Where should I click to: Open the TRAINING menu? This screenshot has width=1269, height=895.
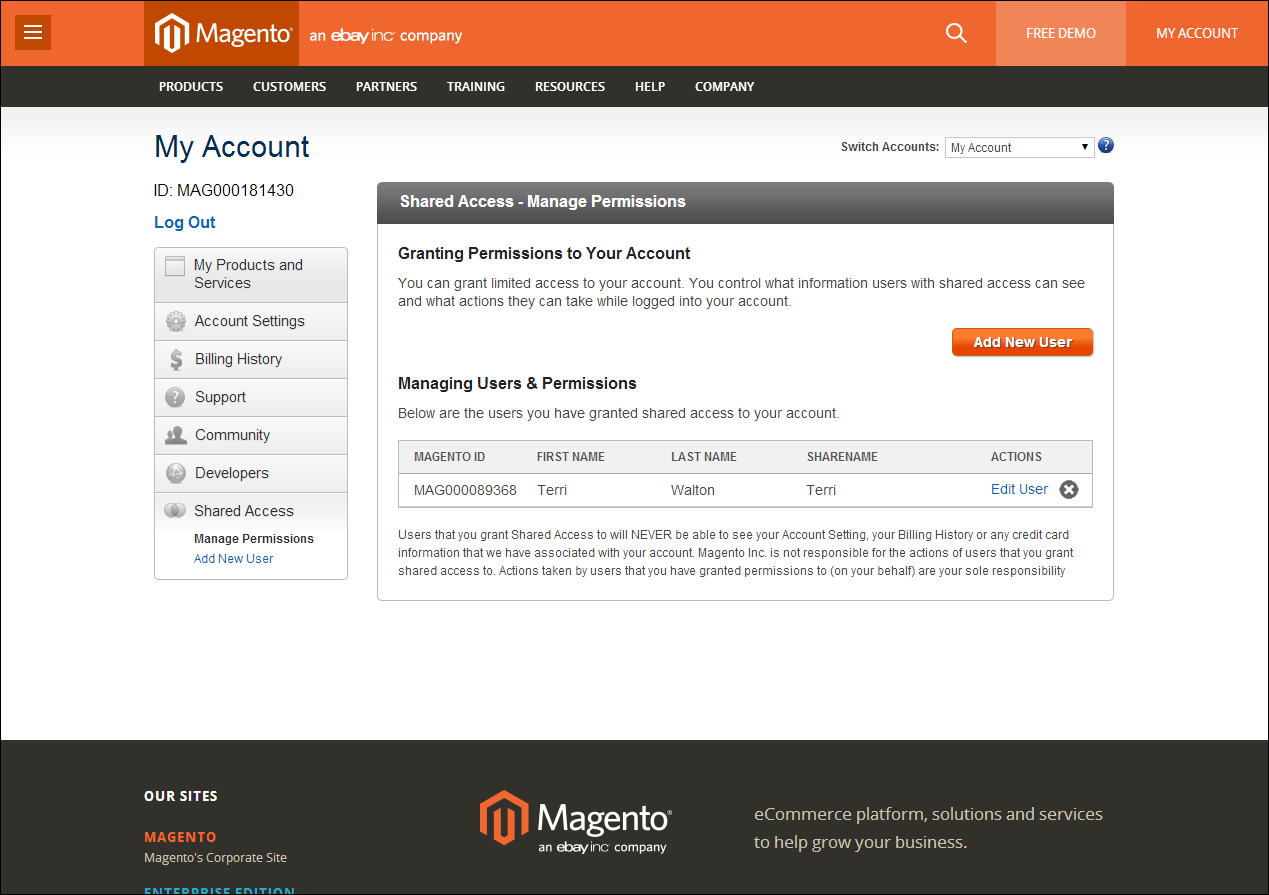pos(476,87)
